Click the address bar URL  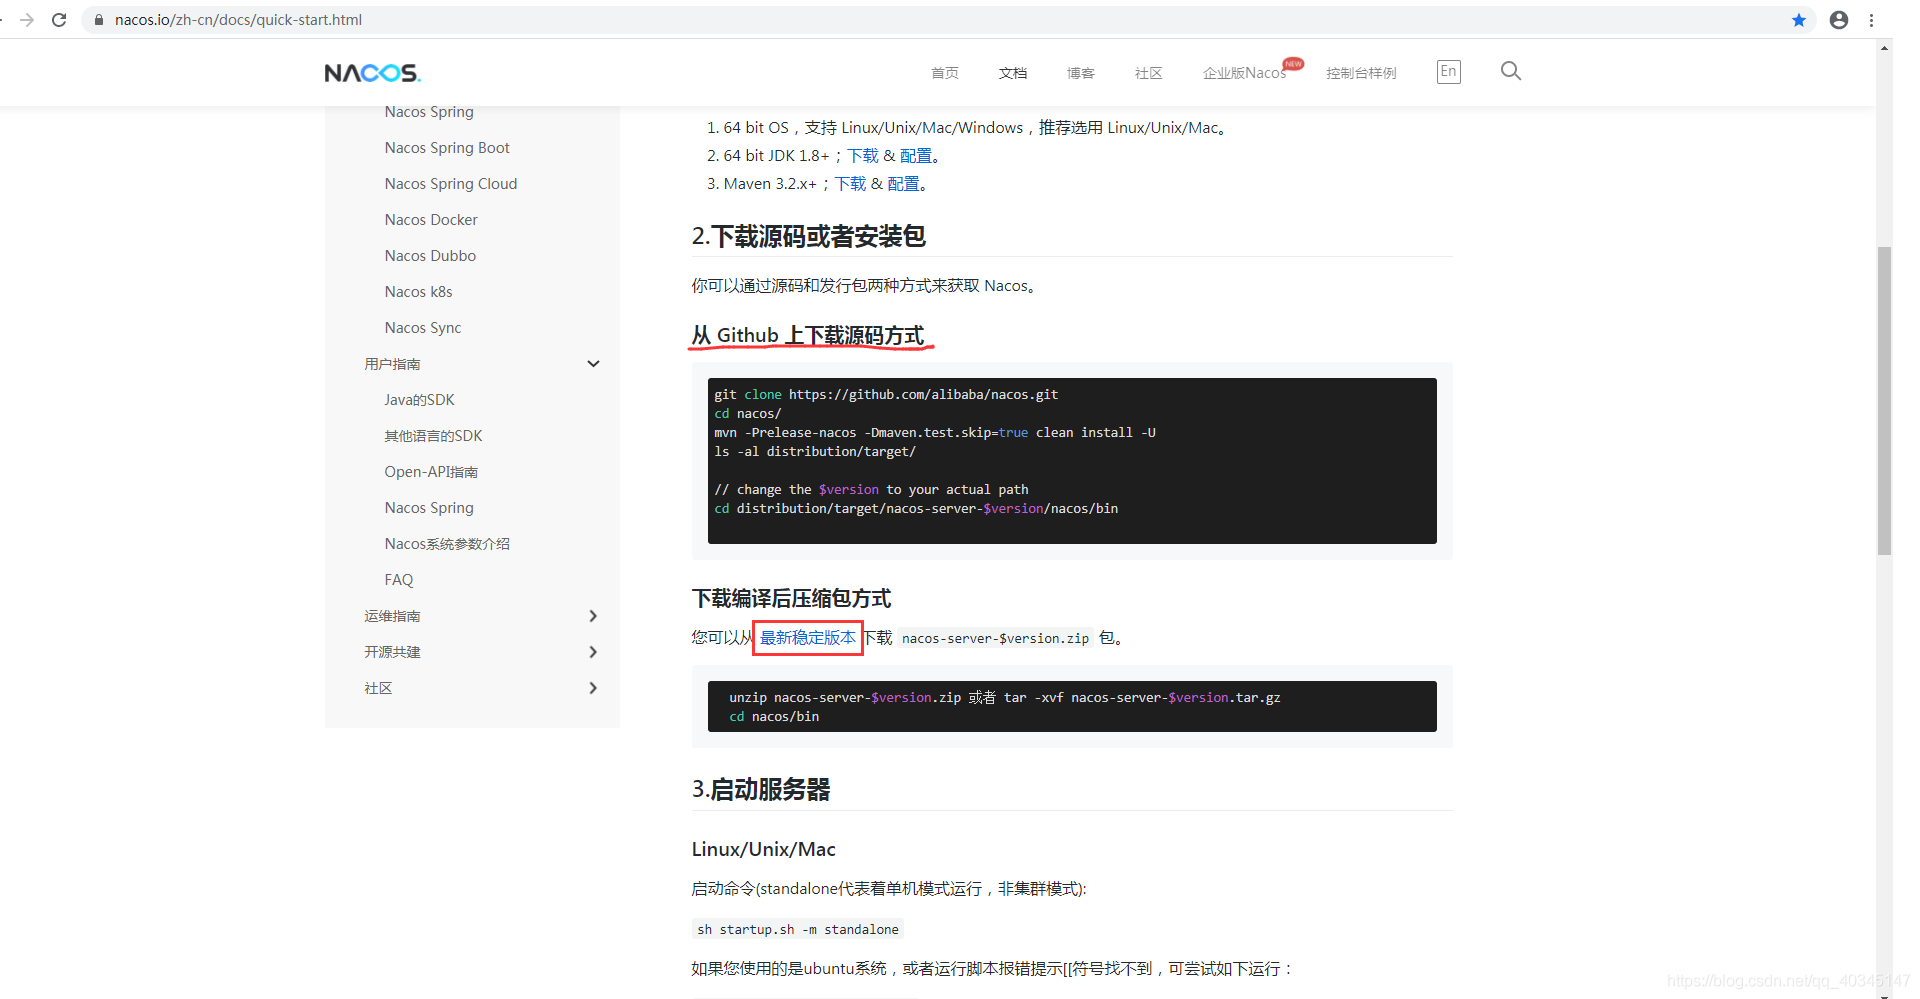(x=238, y=20)
